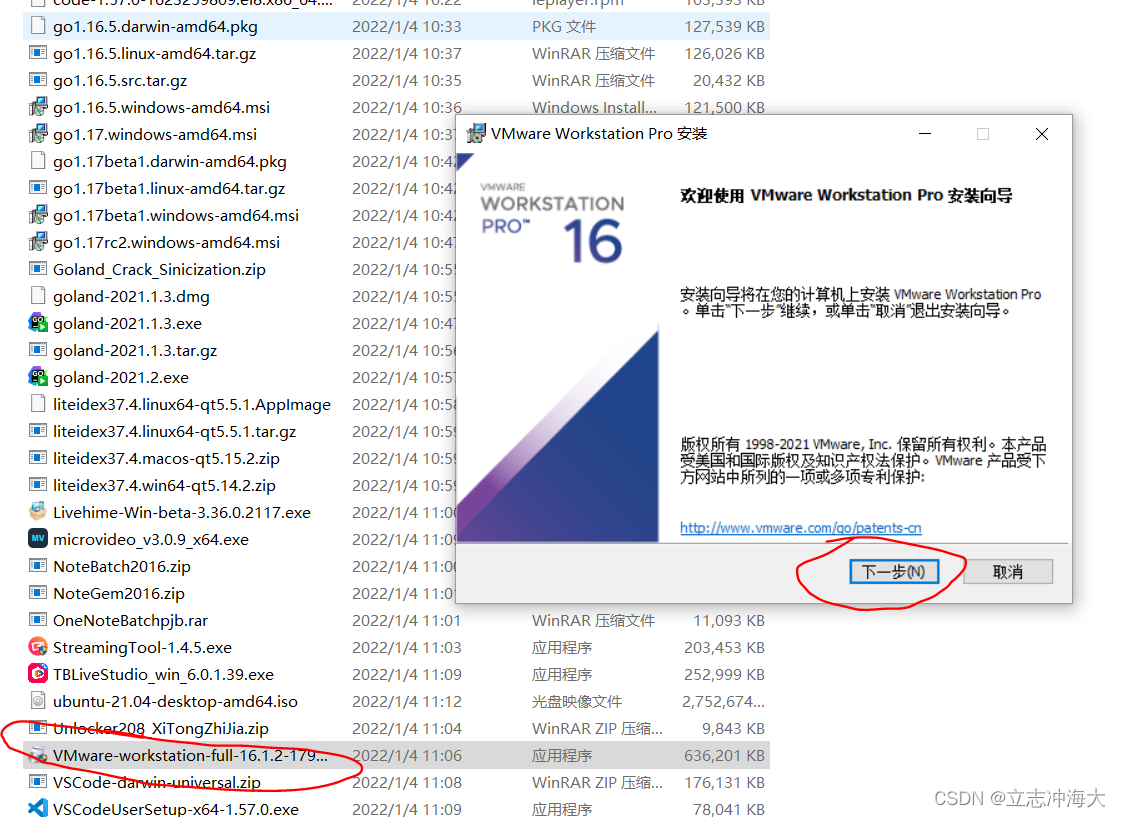
Task: Select go1.17beta1.darwin-amd64.pkg blank file icon
Action: [x=38, y=161]
